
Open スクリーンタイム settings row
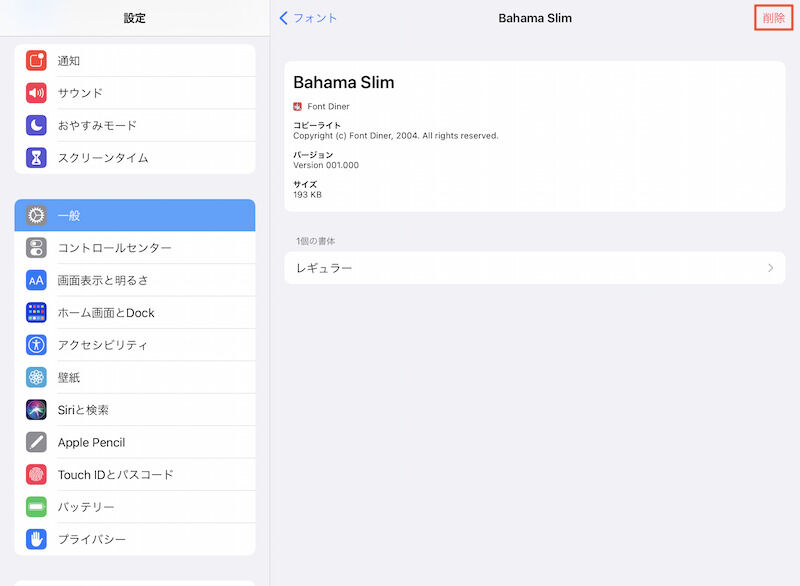[x=135, y=158]
